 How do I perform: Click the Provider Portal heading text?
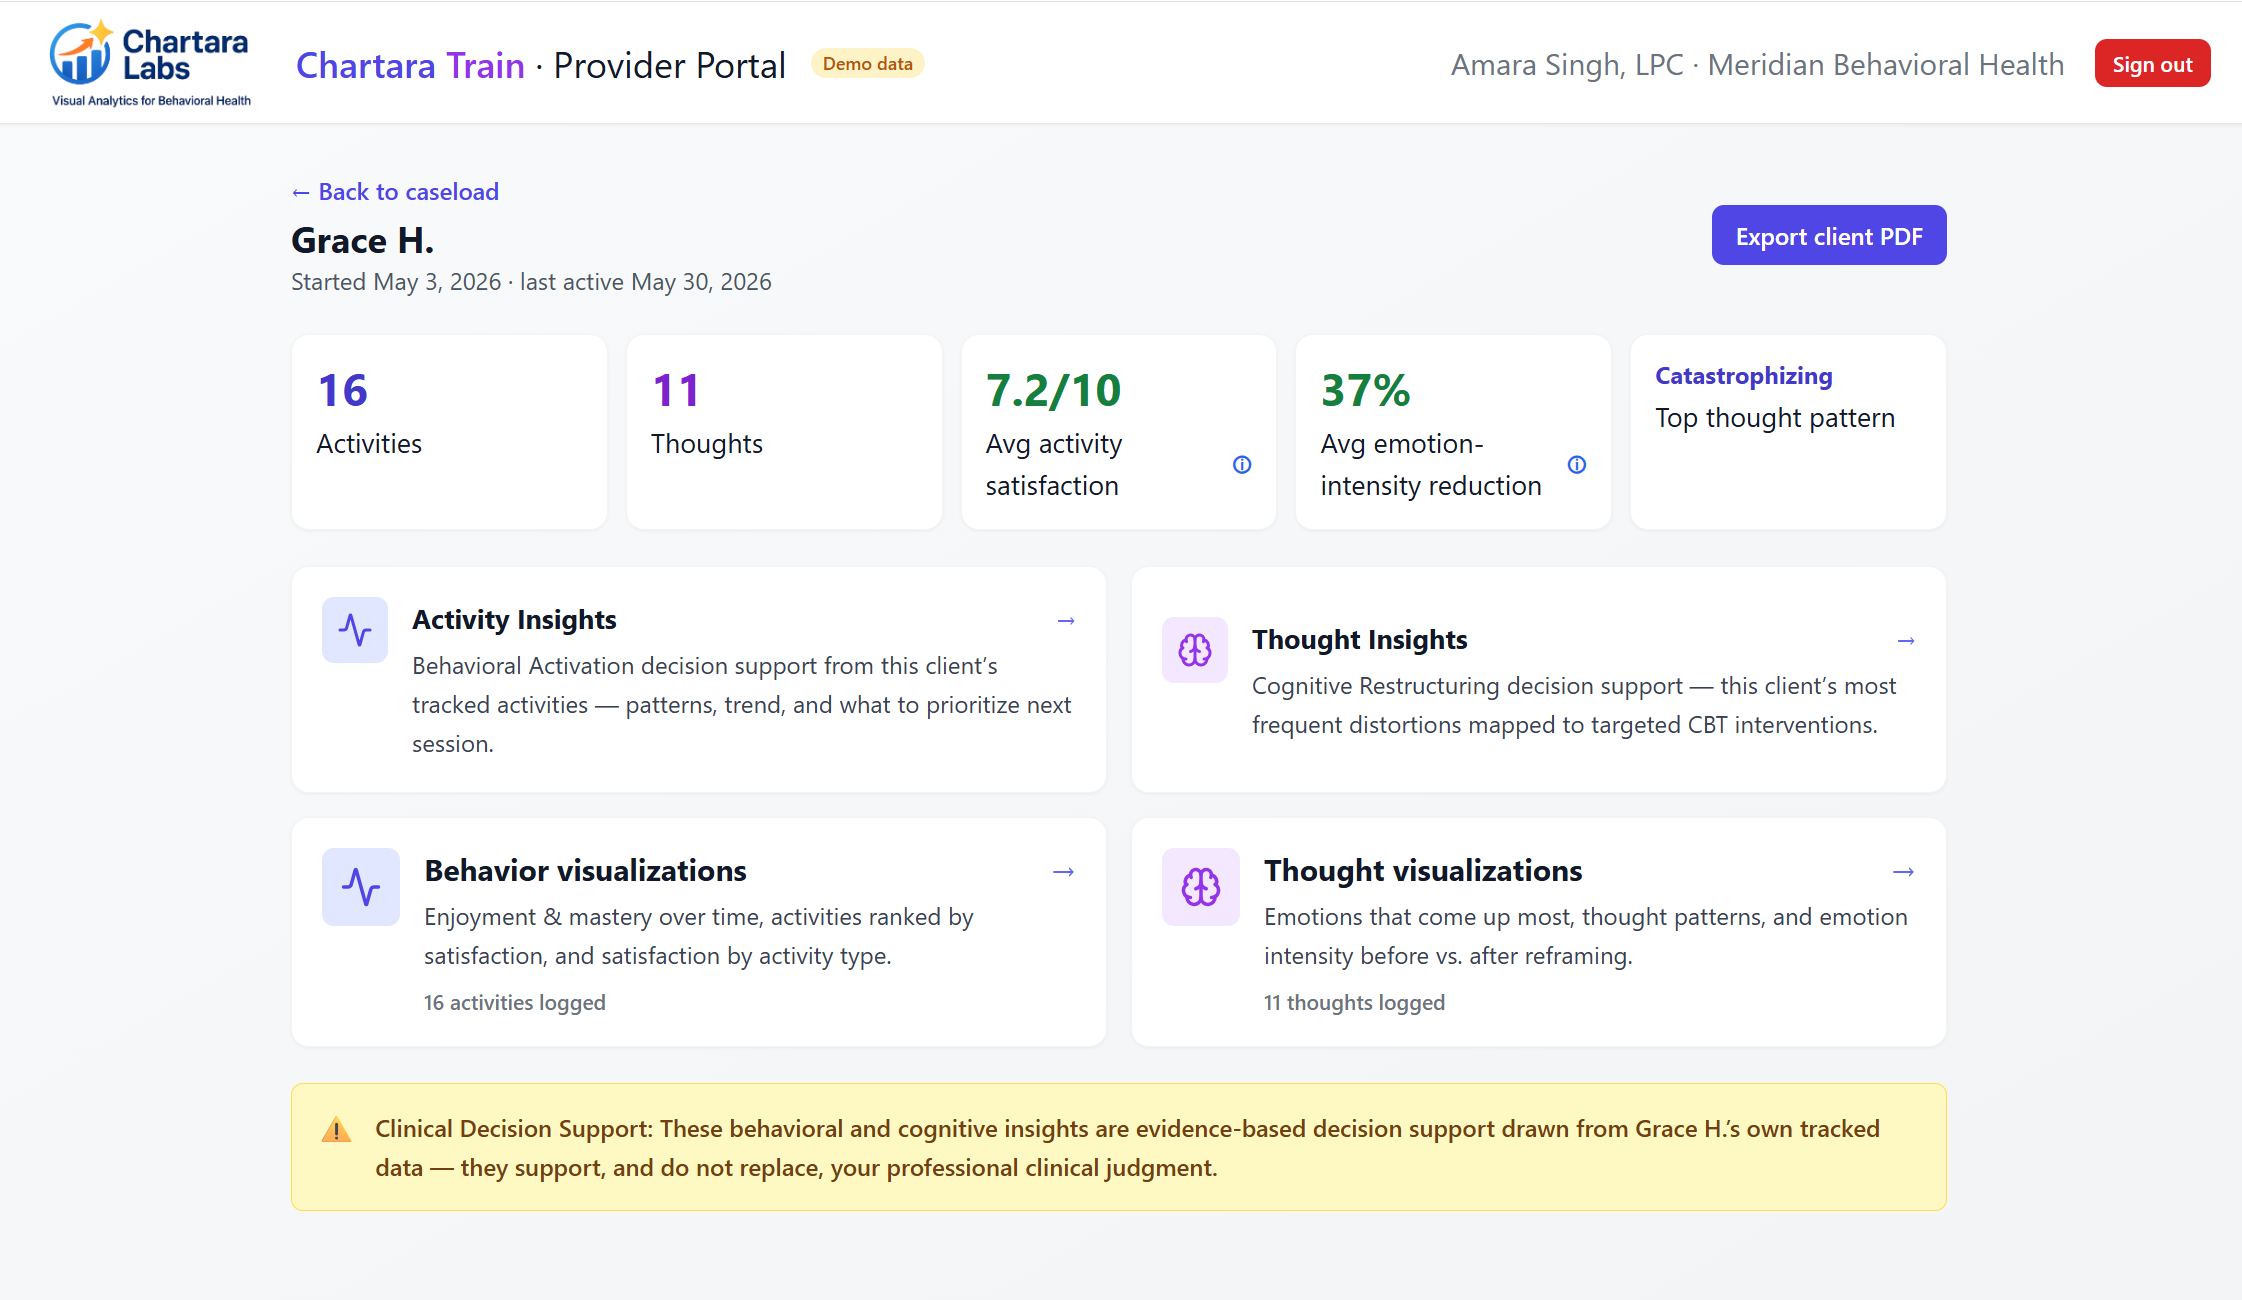669,65
